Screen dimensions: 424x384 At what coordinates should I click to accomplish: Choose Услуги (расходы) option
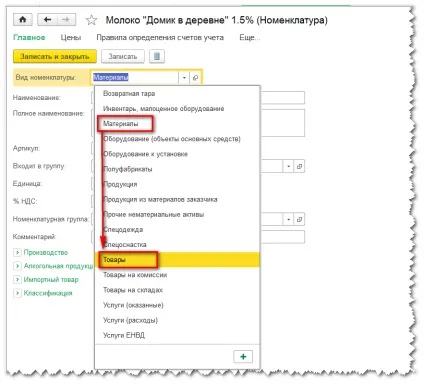[x=177, y=320]
